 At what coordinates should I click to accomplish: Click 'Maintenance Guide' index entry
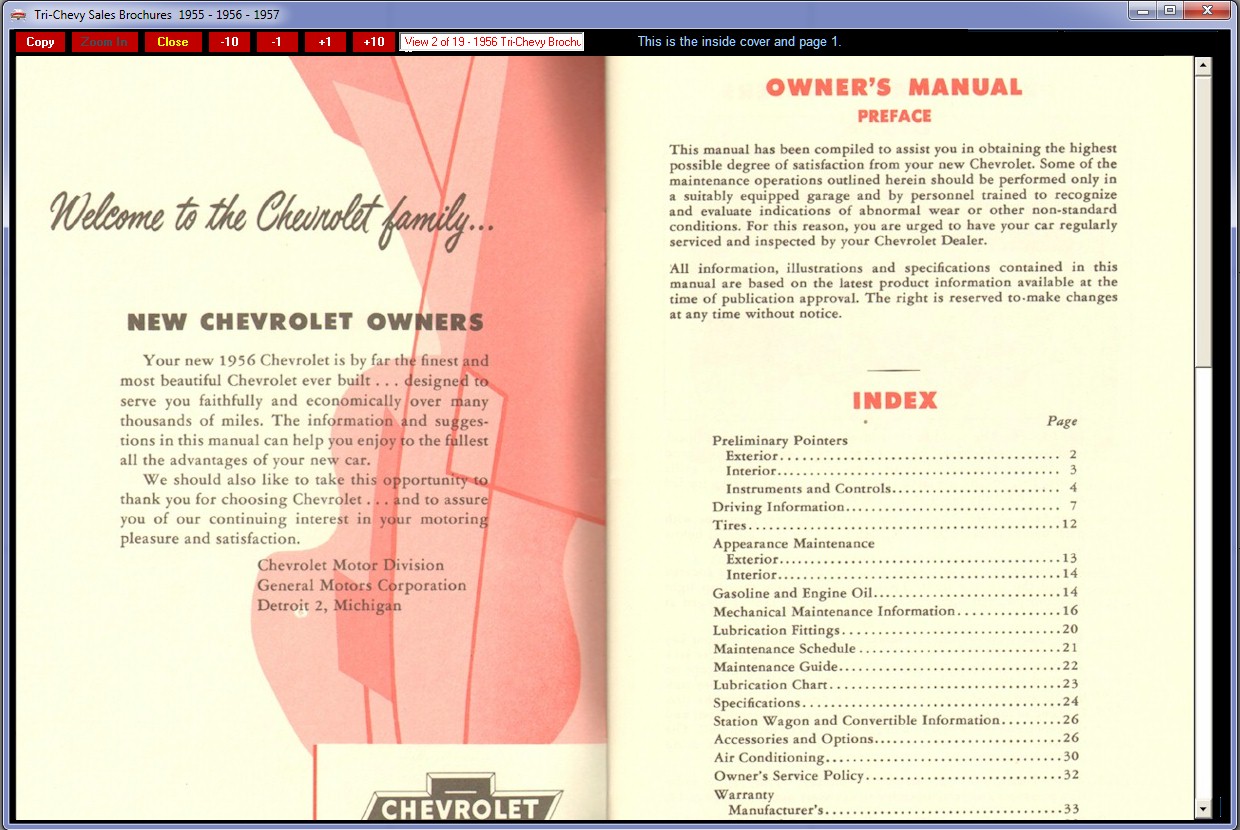[x=895, y=666]
